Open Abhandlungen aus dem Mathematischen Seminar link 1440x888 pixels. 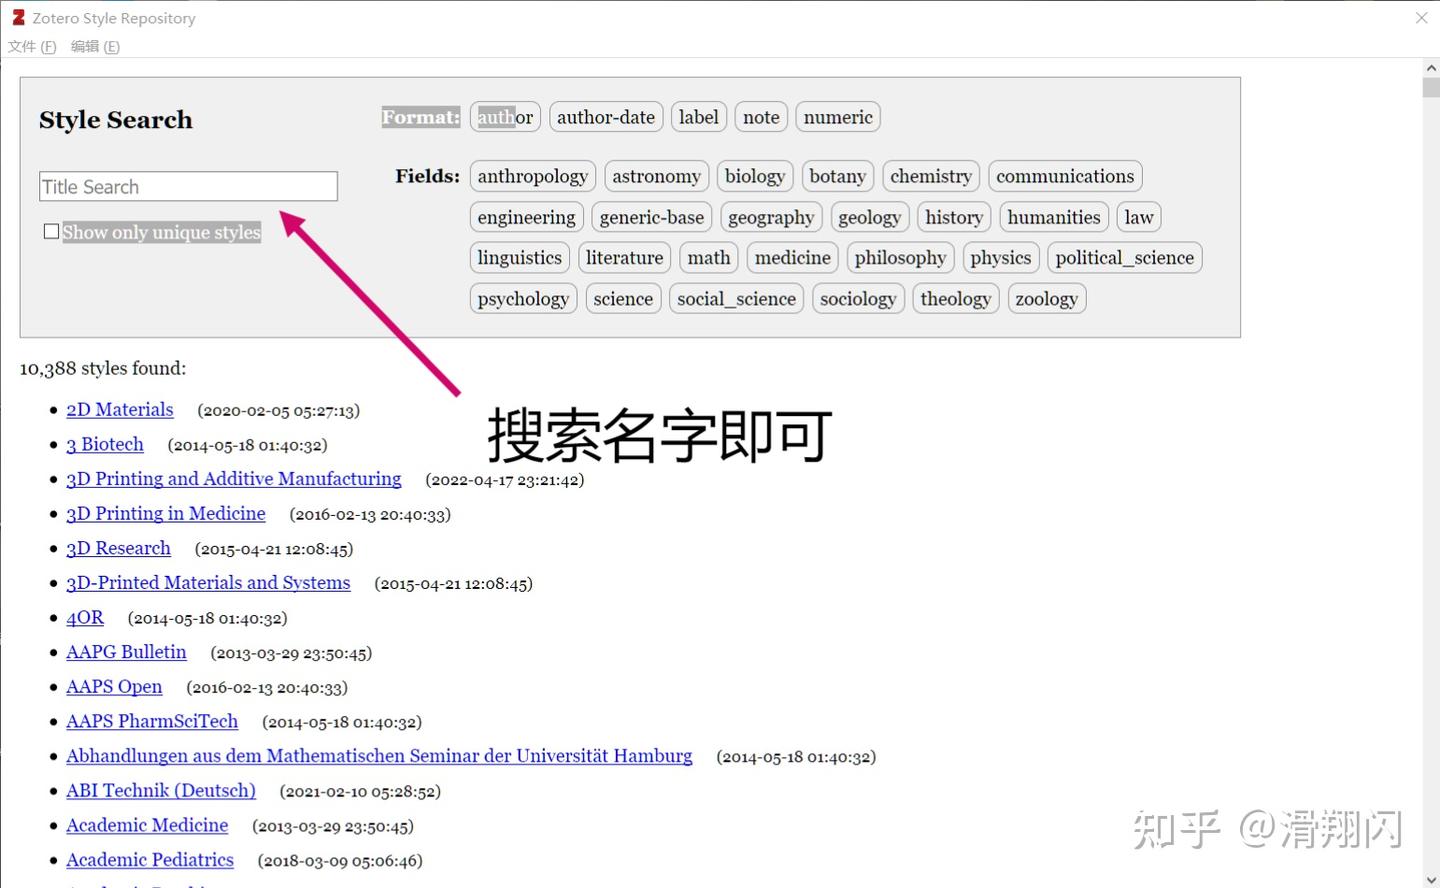(379, 756)
